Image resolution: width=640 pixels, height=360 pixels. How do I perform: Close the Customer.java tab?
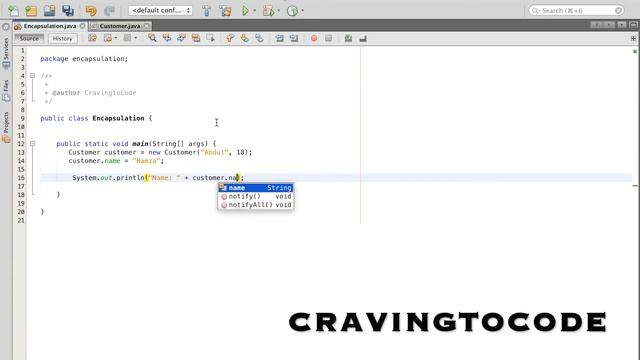[x=147, y=26]
